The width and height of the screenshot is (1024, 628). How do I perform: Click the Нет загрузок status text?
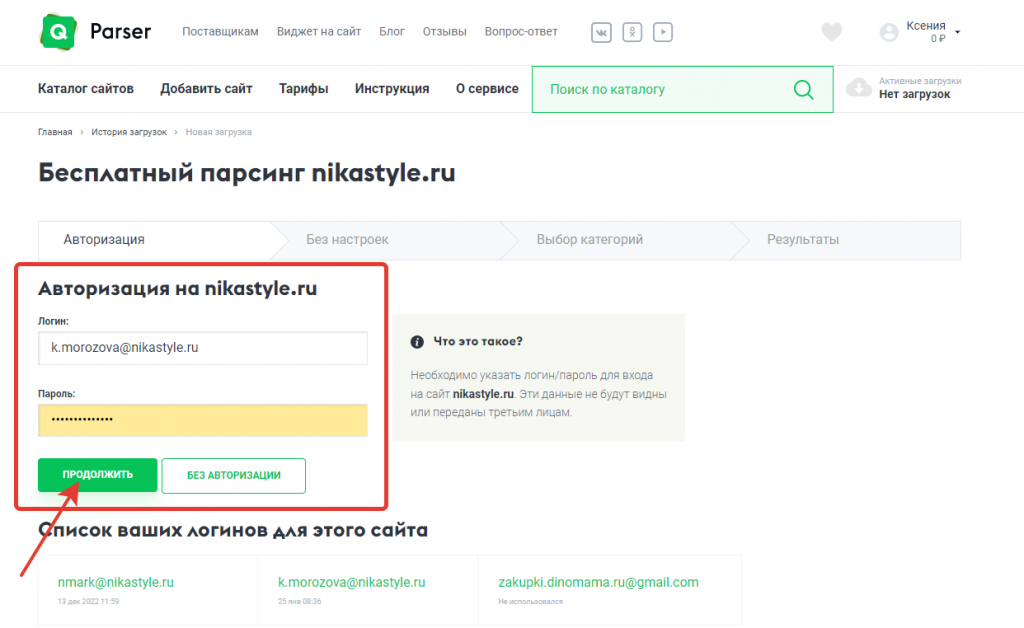[914, 94]
